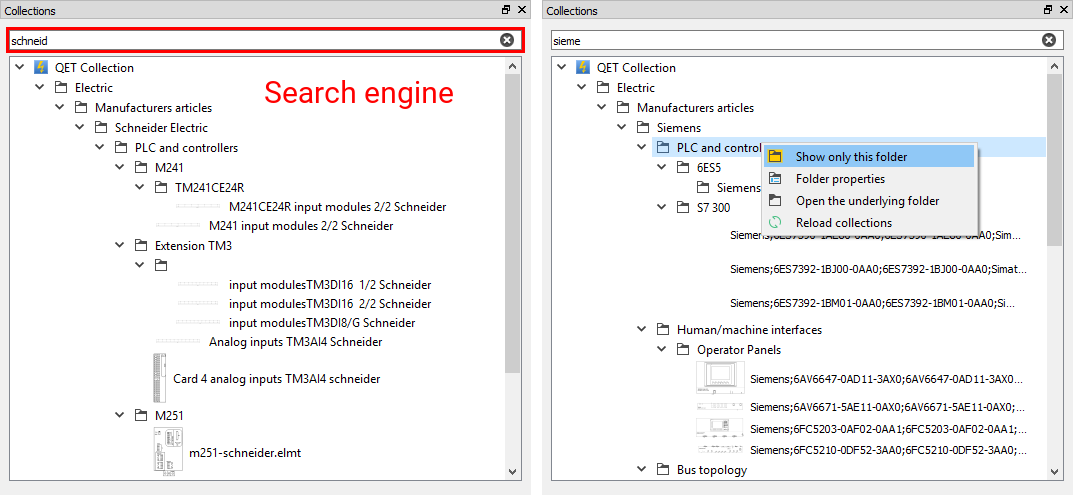Collapse the TM241CE24R folder

pos(140,187)
